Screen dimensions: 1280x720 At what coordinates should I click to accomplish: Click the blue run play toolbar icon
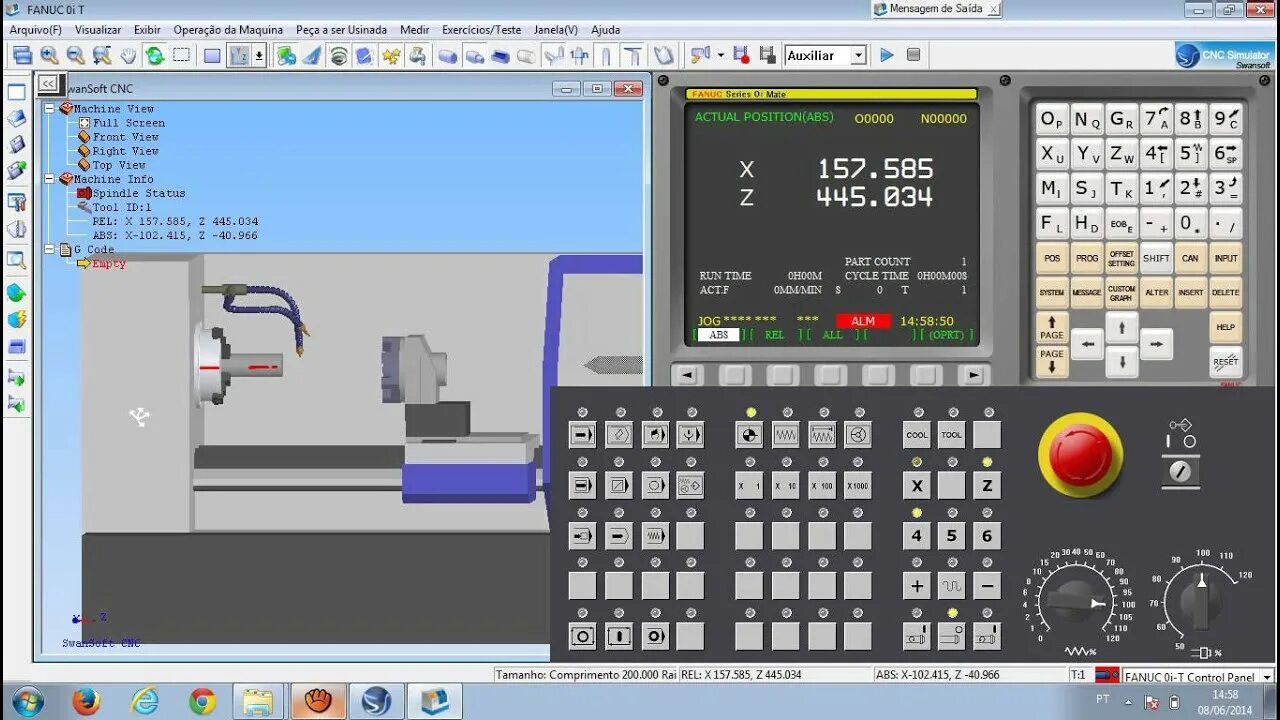click(886, 56)
